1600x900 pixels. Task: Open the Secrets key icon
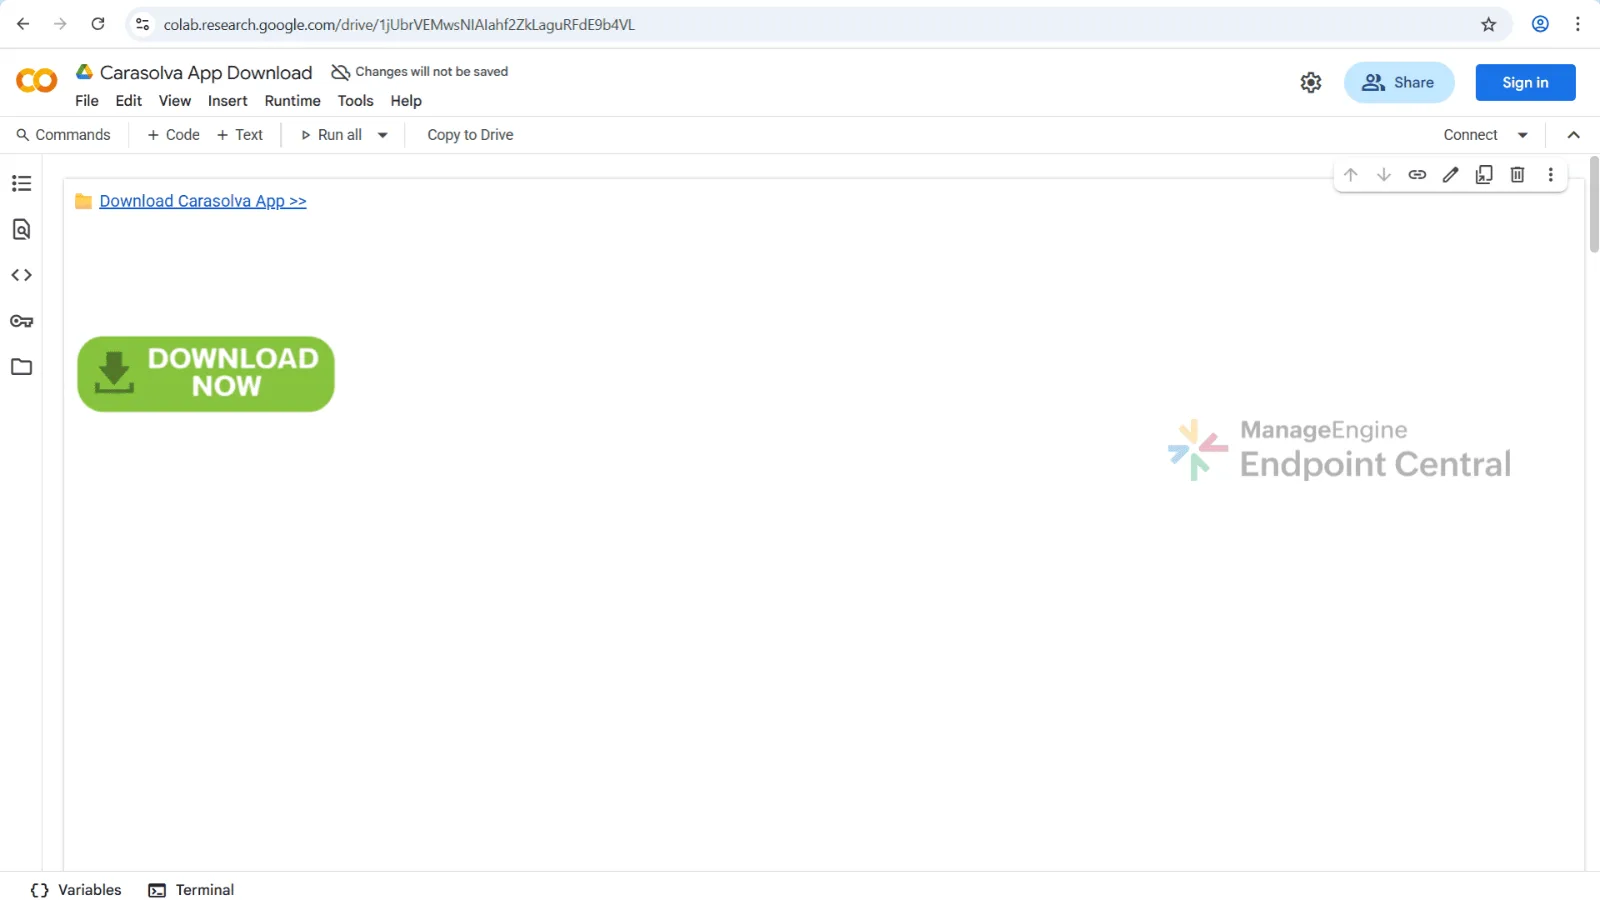[x=21, y=321]
